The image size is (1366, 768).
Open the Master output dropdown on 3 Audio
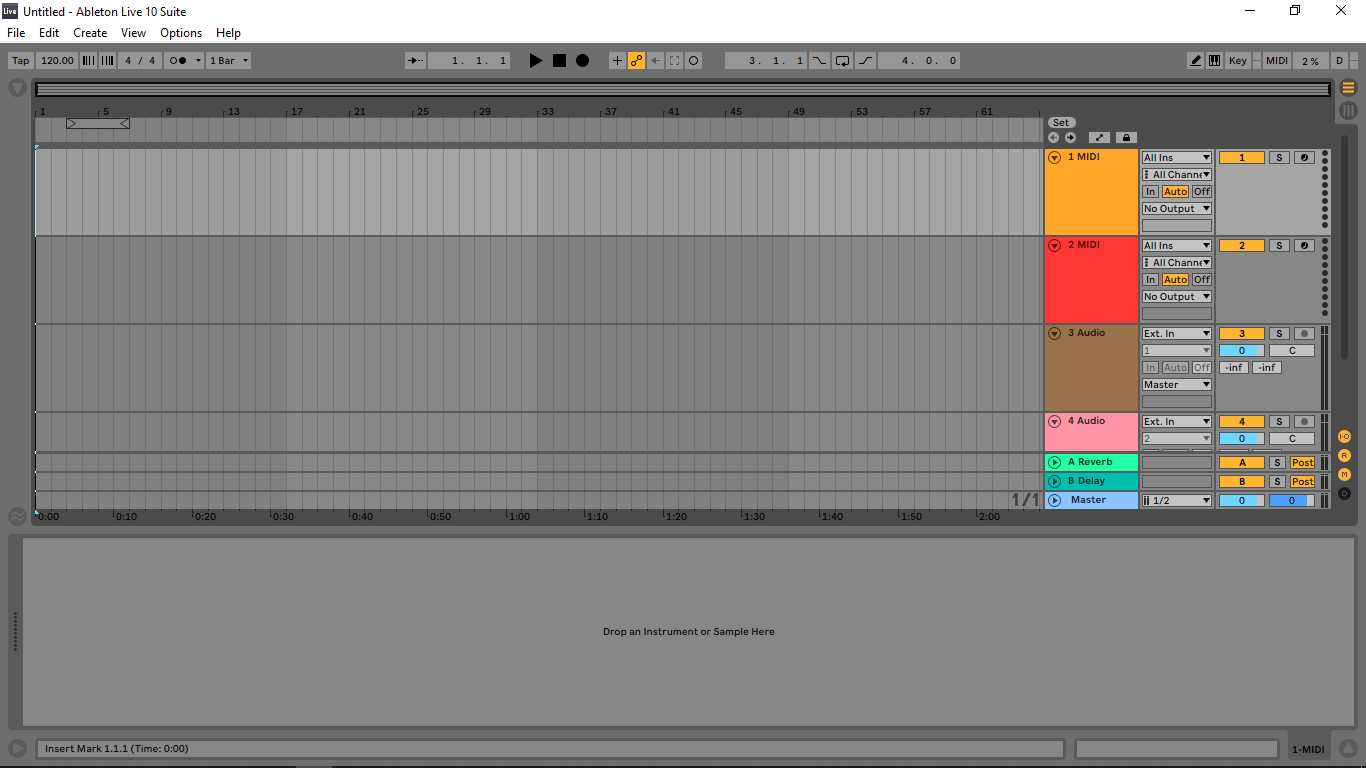coord(1176,385)
